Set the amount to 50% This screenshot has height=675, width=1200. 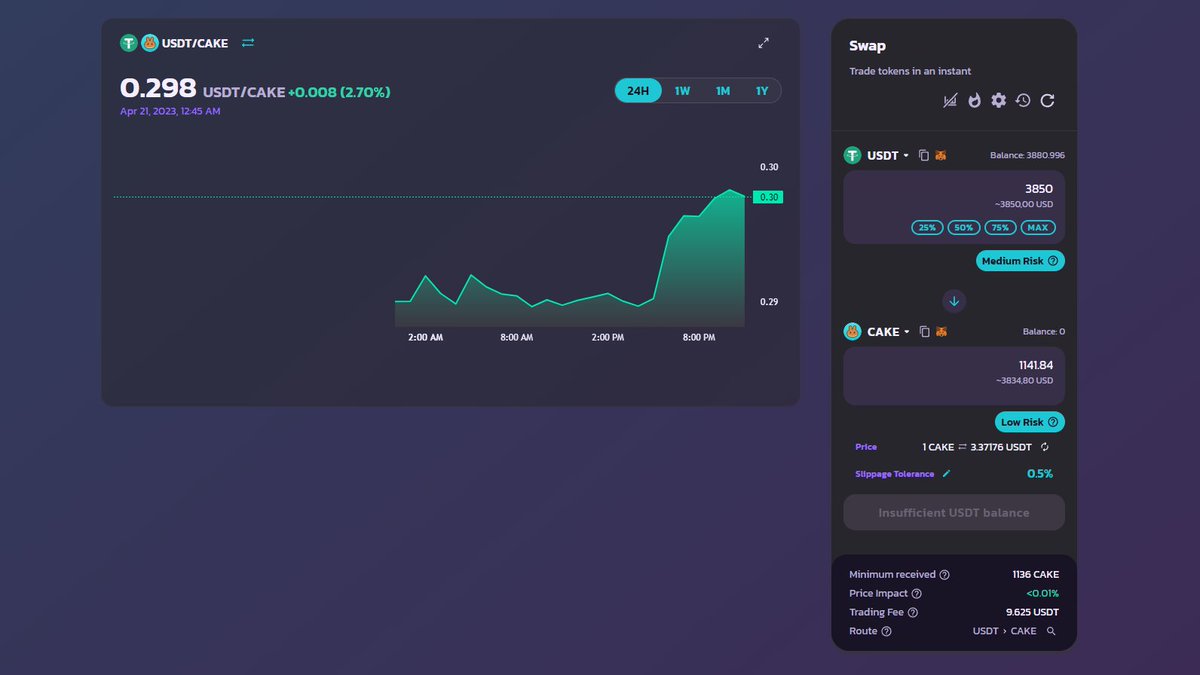(964, 227)
